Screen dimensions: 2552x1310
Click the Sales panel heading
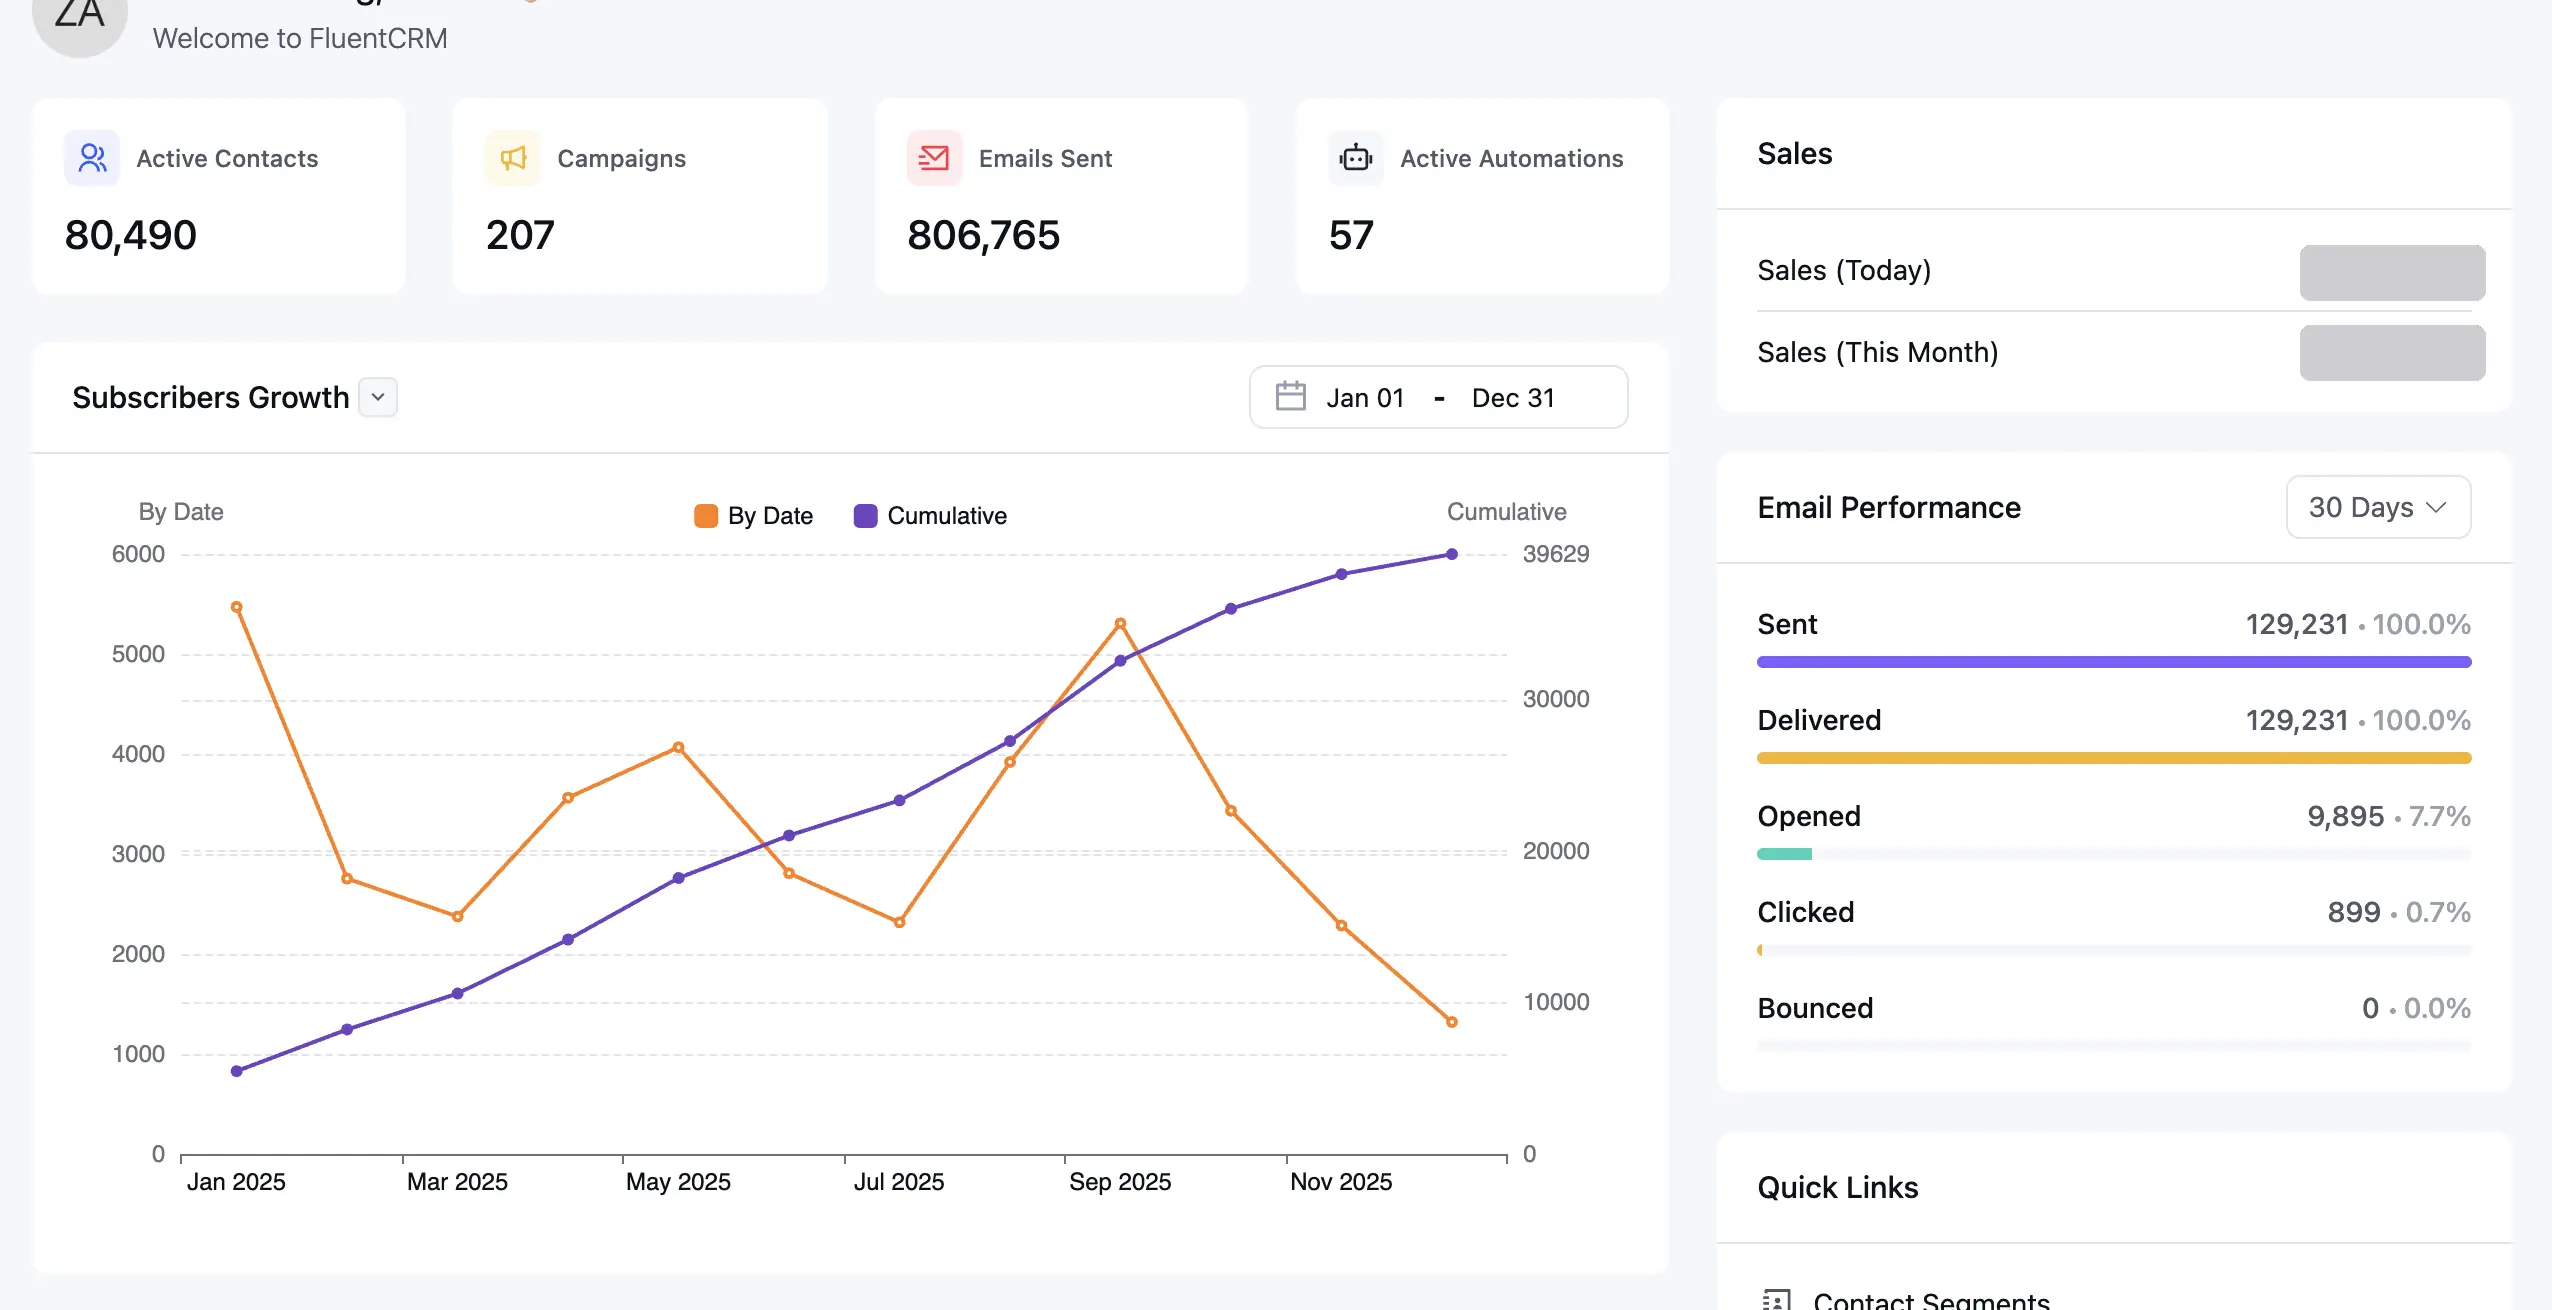[1794, 153]
